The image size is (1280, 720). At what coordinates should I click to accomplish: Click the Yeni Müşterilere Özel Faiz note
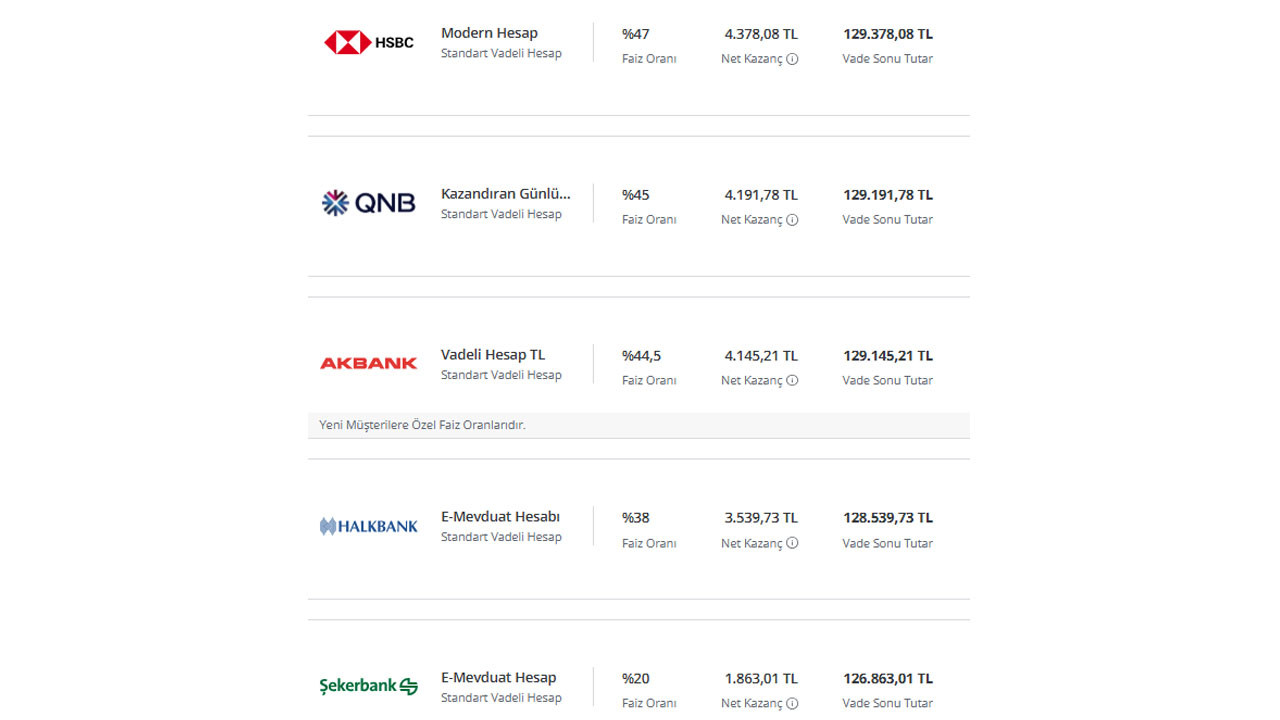422,425
